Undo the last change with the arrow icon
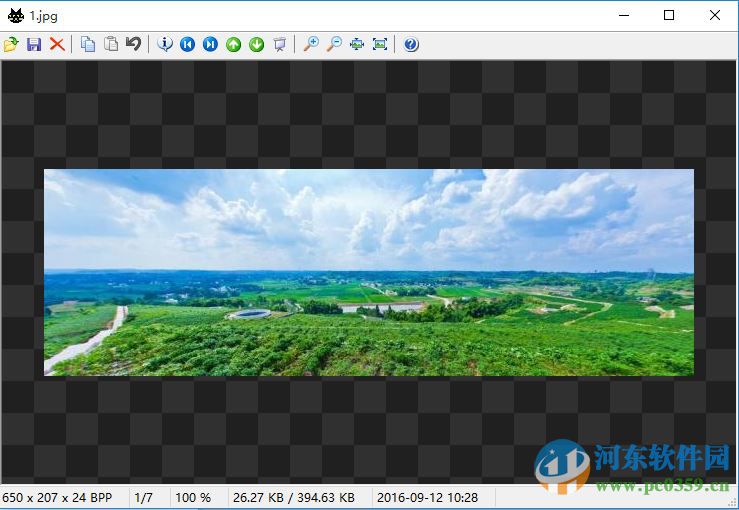Image resolution: width=739 pixels, height=510 pixels. (134, 44)
